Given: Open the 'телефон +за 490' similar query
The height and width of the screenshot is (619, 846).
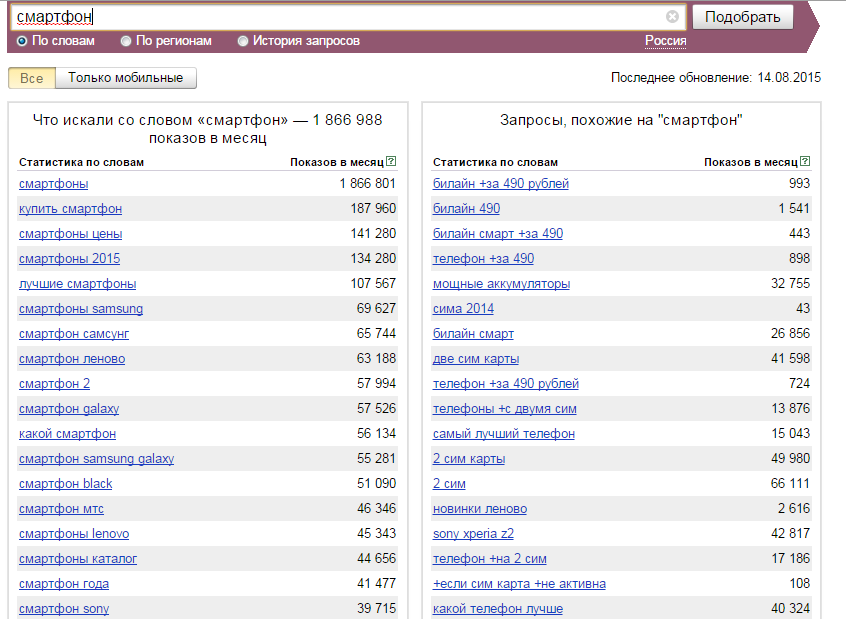Looking at the screenshot, I should pyautogui.click(x=483, y=259).
